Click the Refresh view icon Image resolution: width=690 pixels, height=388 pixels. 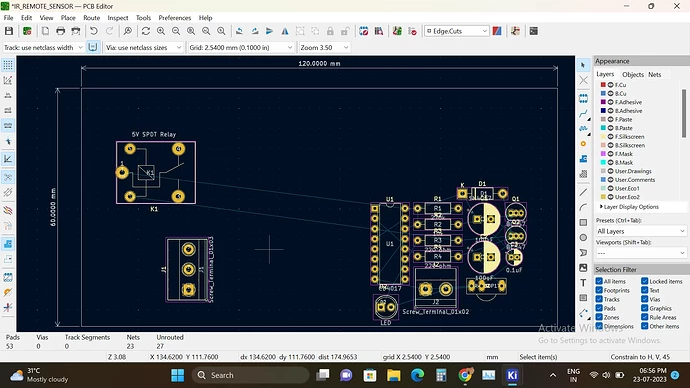coord(146,31)
